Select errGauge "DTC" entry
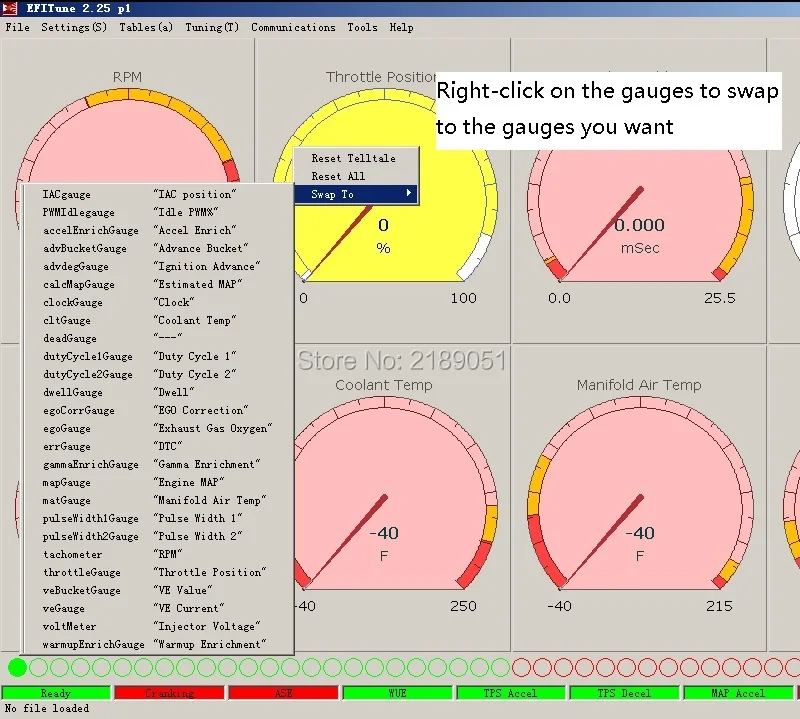This screenshot has width=800, height=719. (157, 446)
